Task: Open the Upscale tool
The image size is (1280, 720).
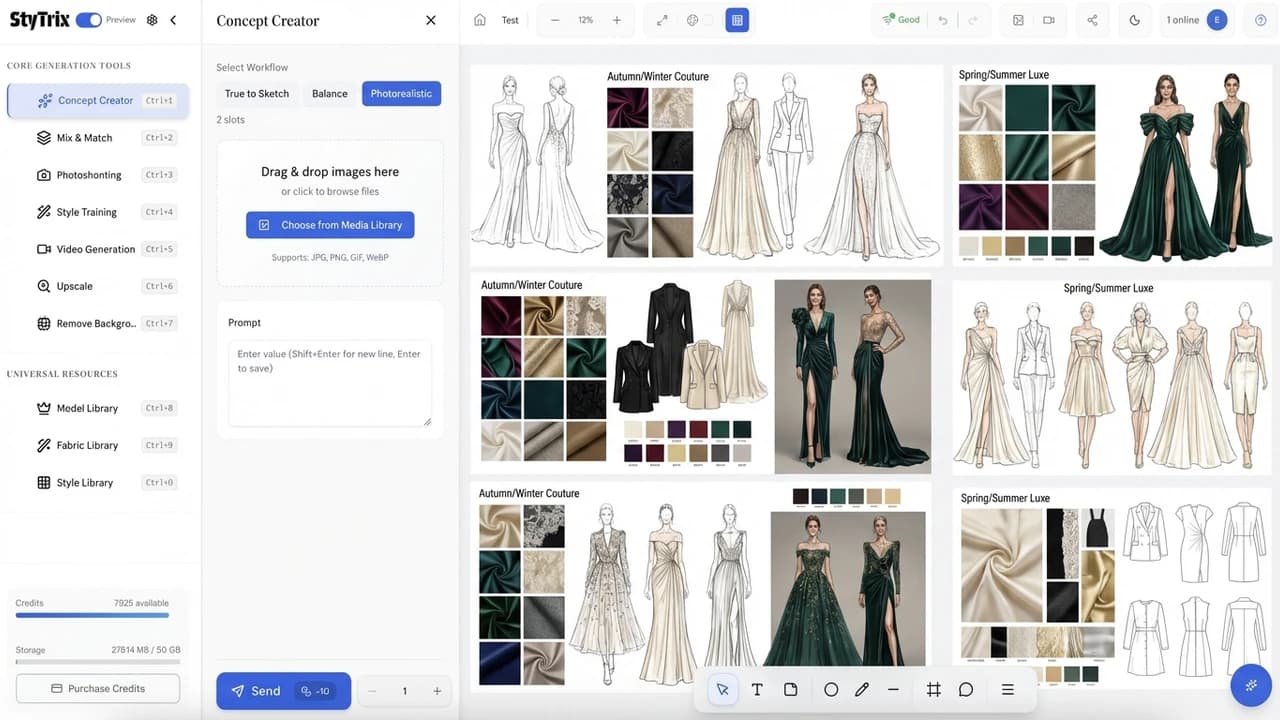Action: click(x=75, y=286)
